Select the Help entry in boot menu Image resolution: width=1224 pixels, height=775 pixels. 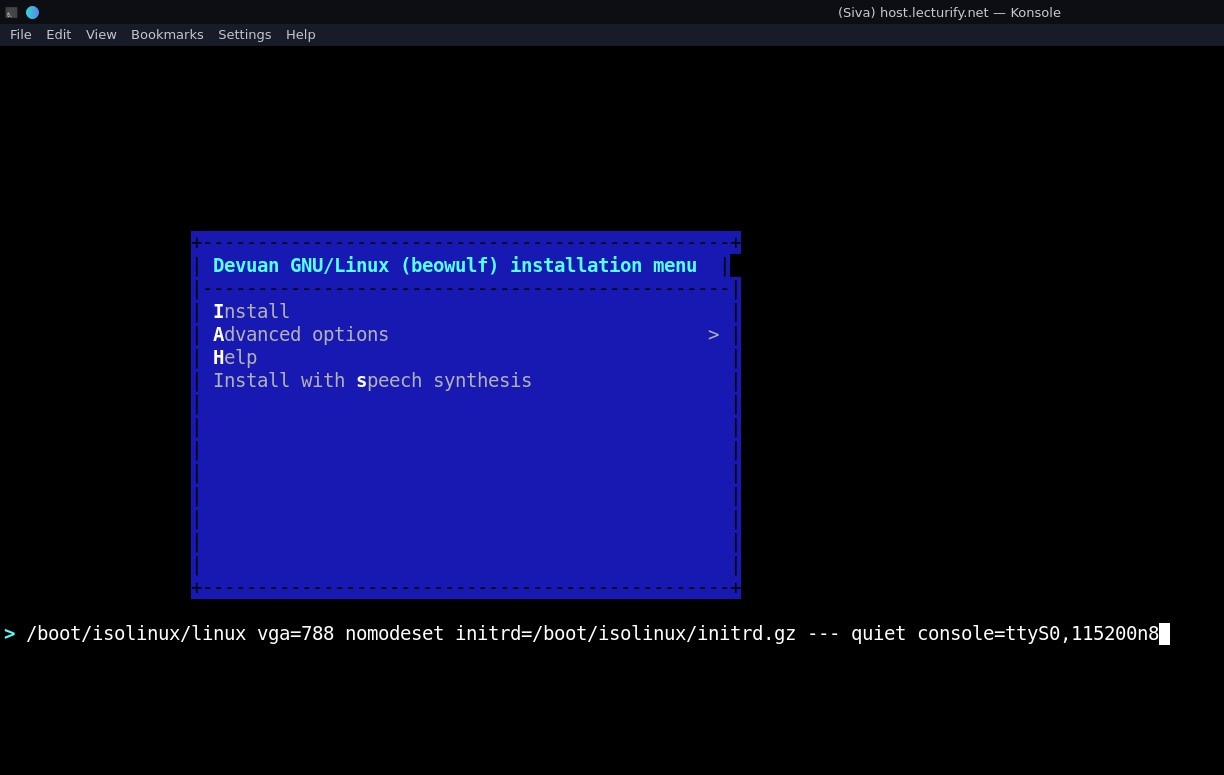coord(235,358)
